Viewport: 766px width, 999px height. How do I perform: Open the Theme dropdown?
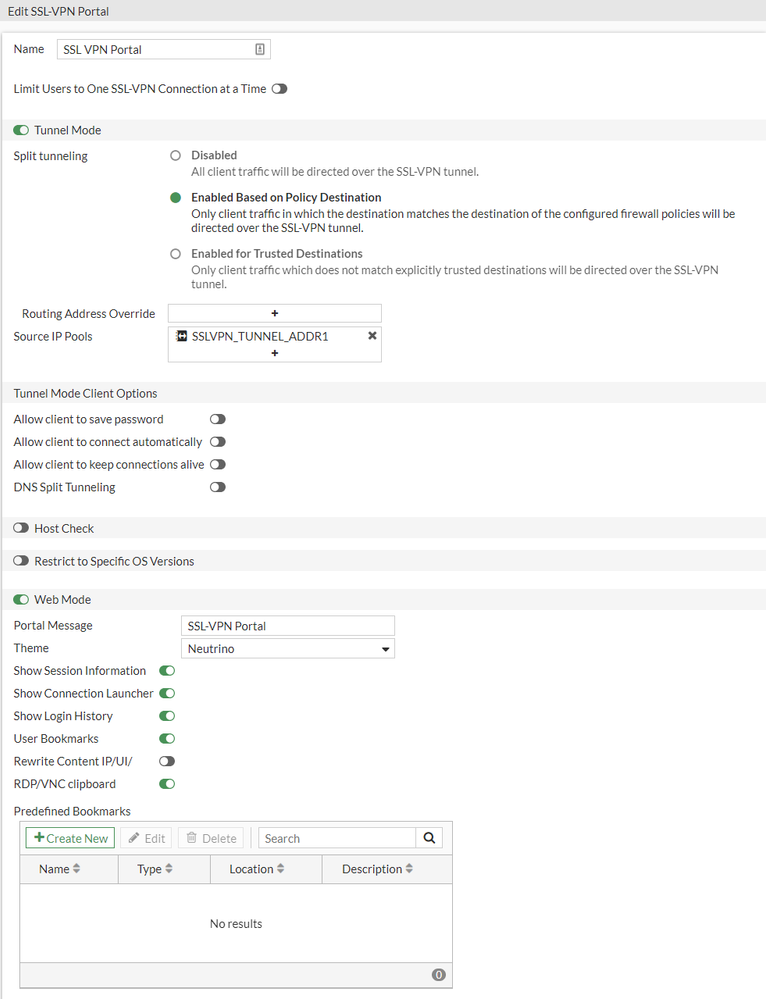(x=287, y=649)
